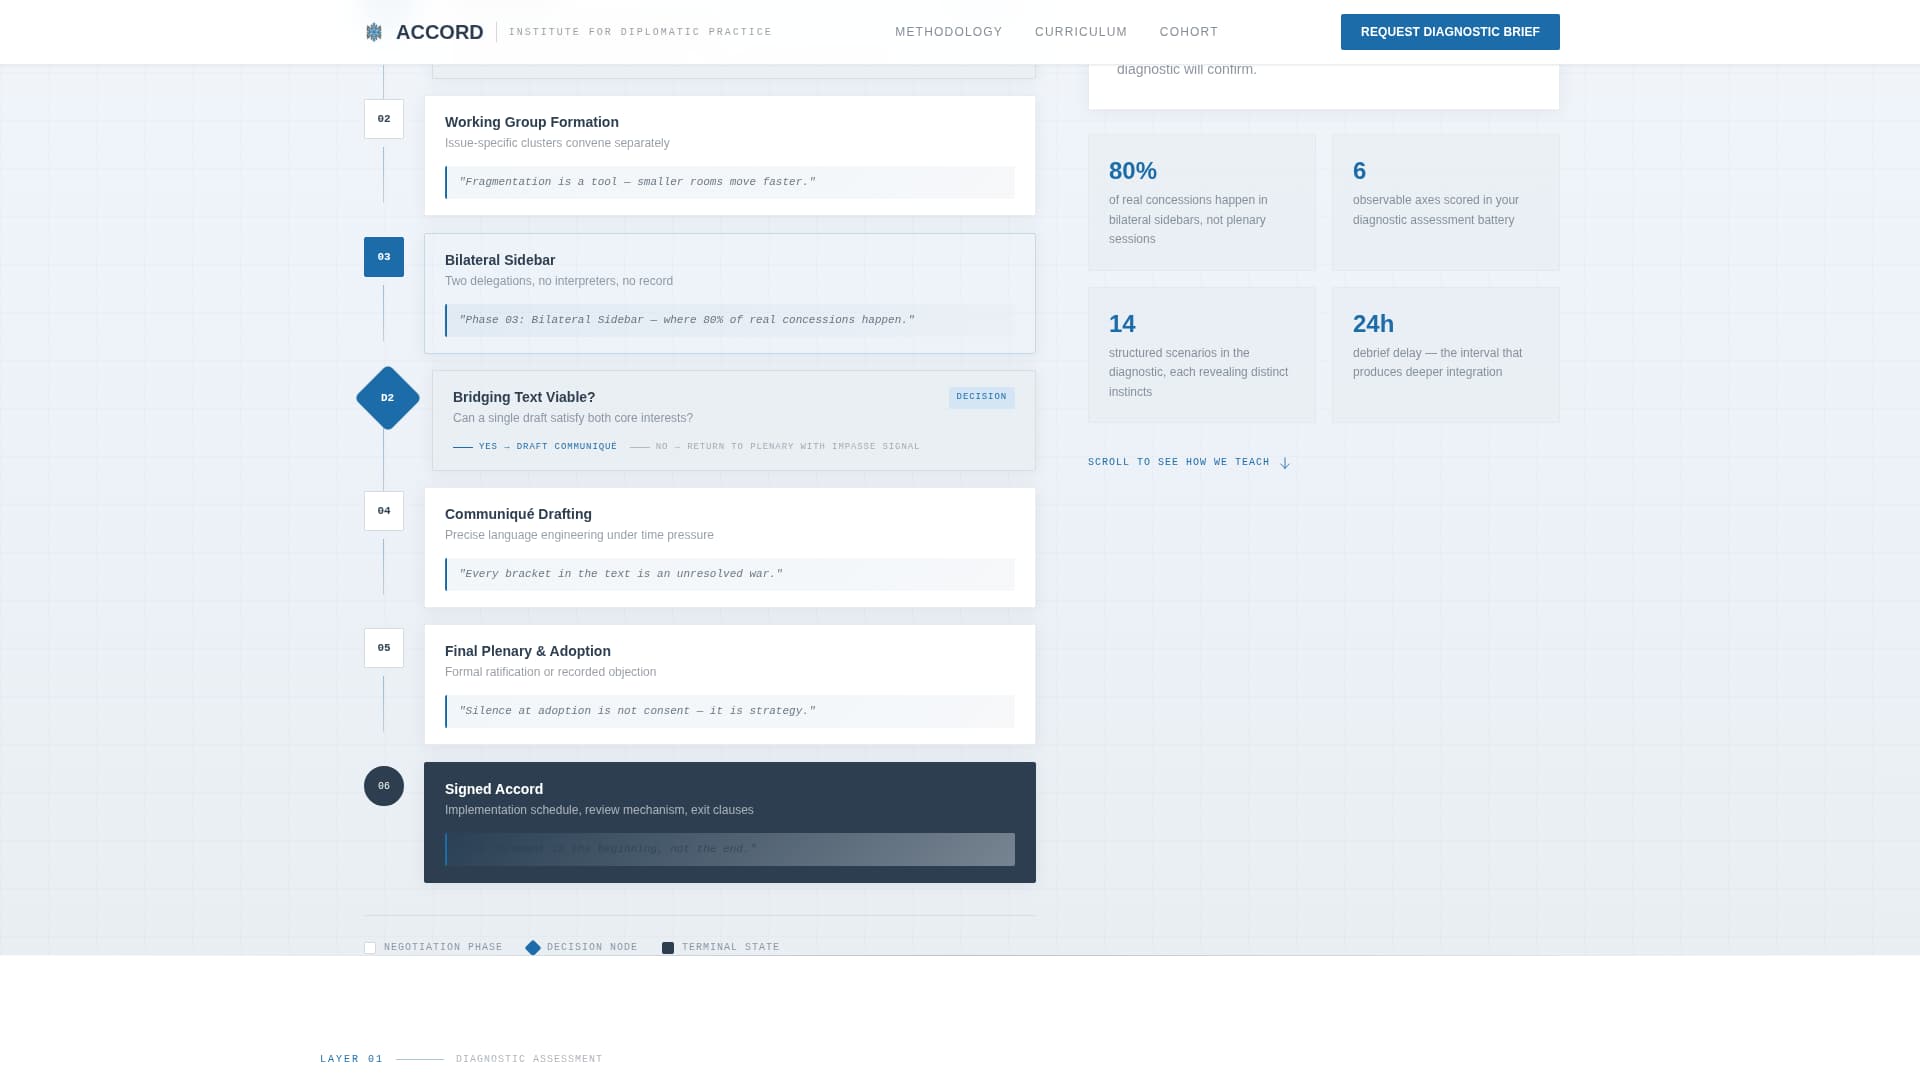
Task: Click the downward scroll arrow icon
Action: [x=1285, y=463]
